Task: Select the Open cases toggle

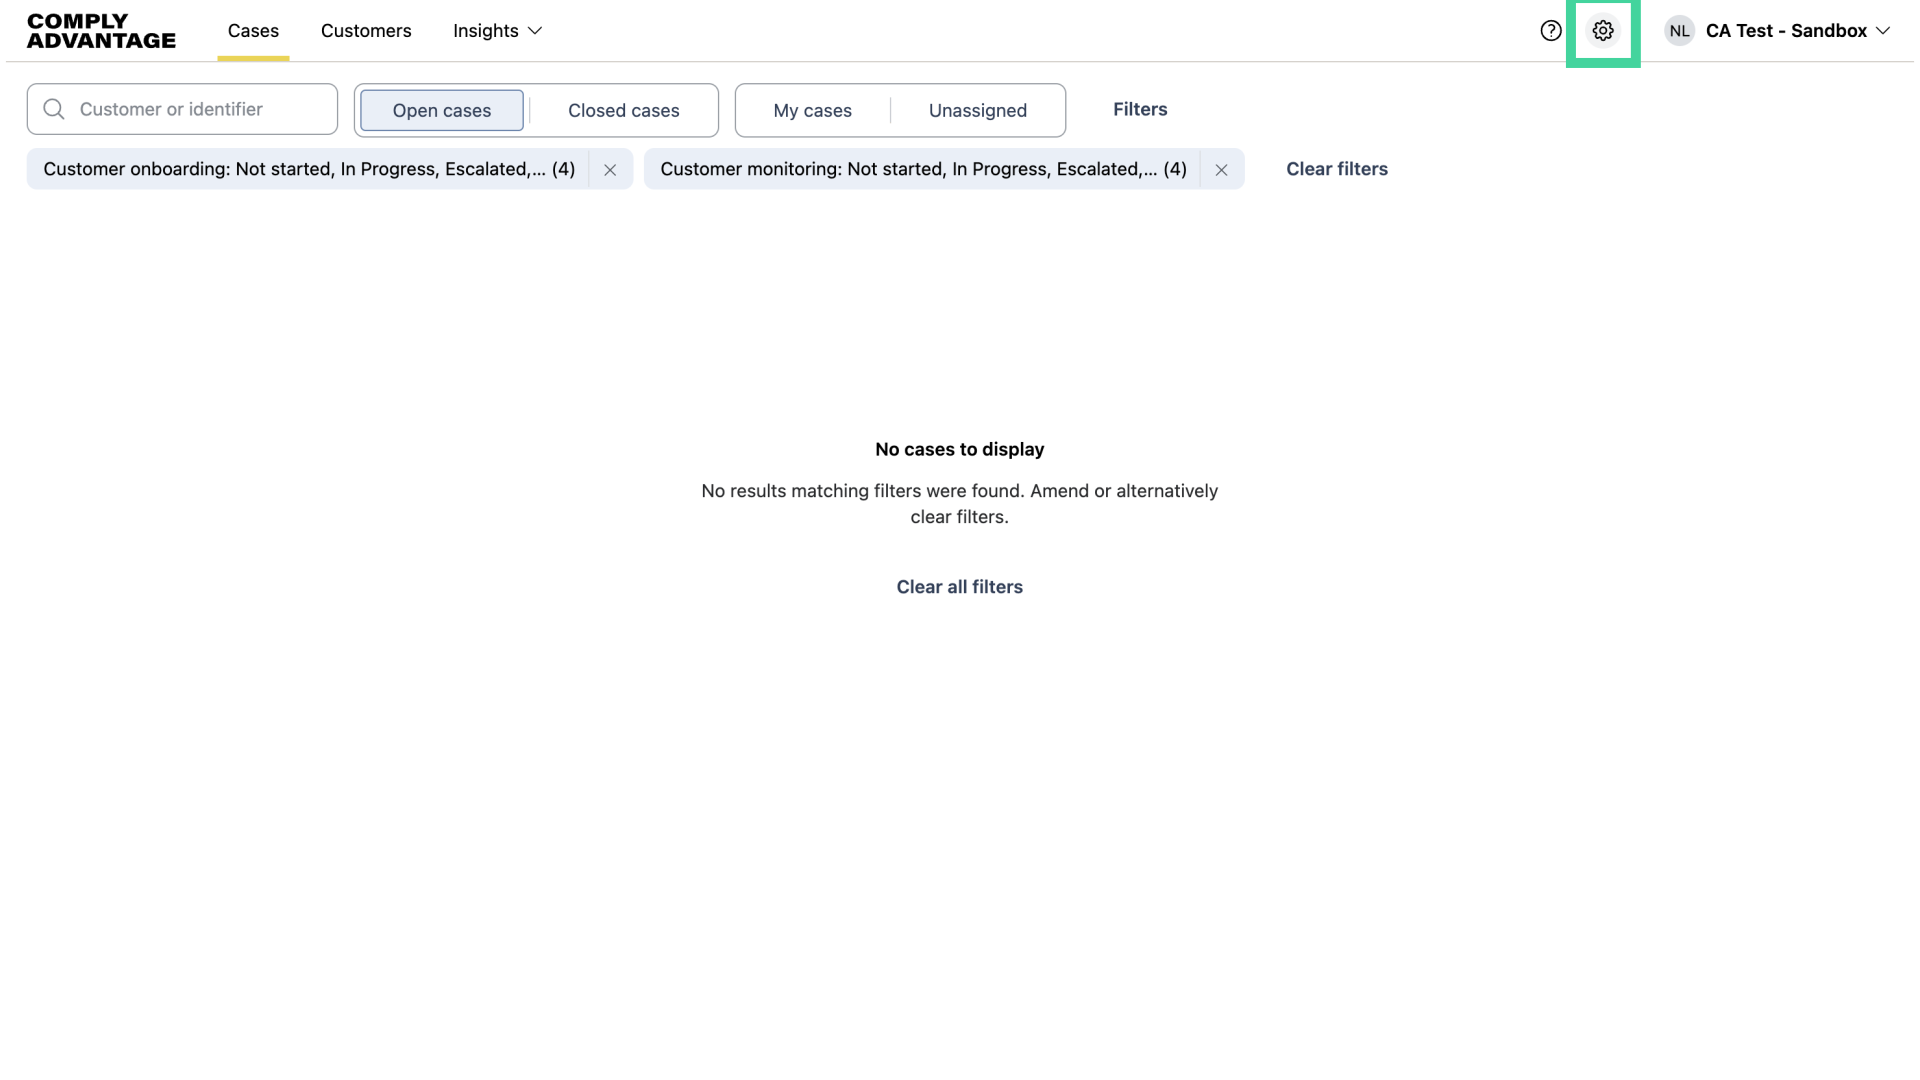Action: pos(441,110)
